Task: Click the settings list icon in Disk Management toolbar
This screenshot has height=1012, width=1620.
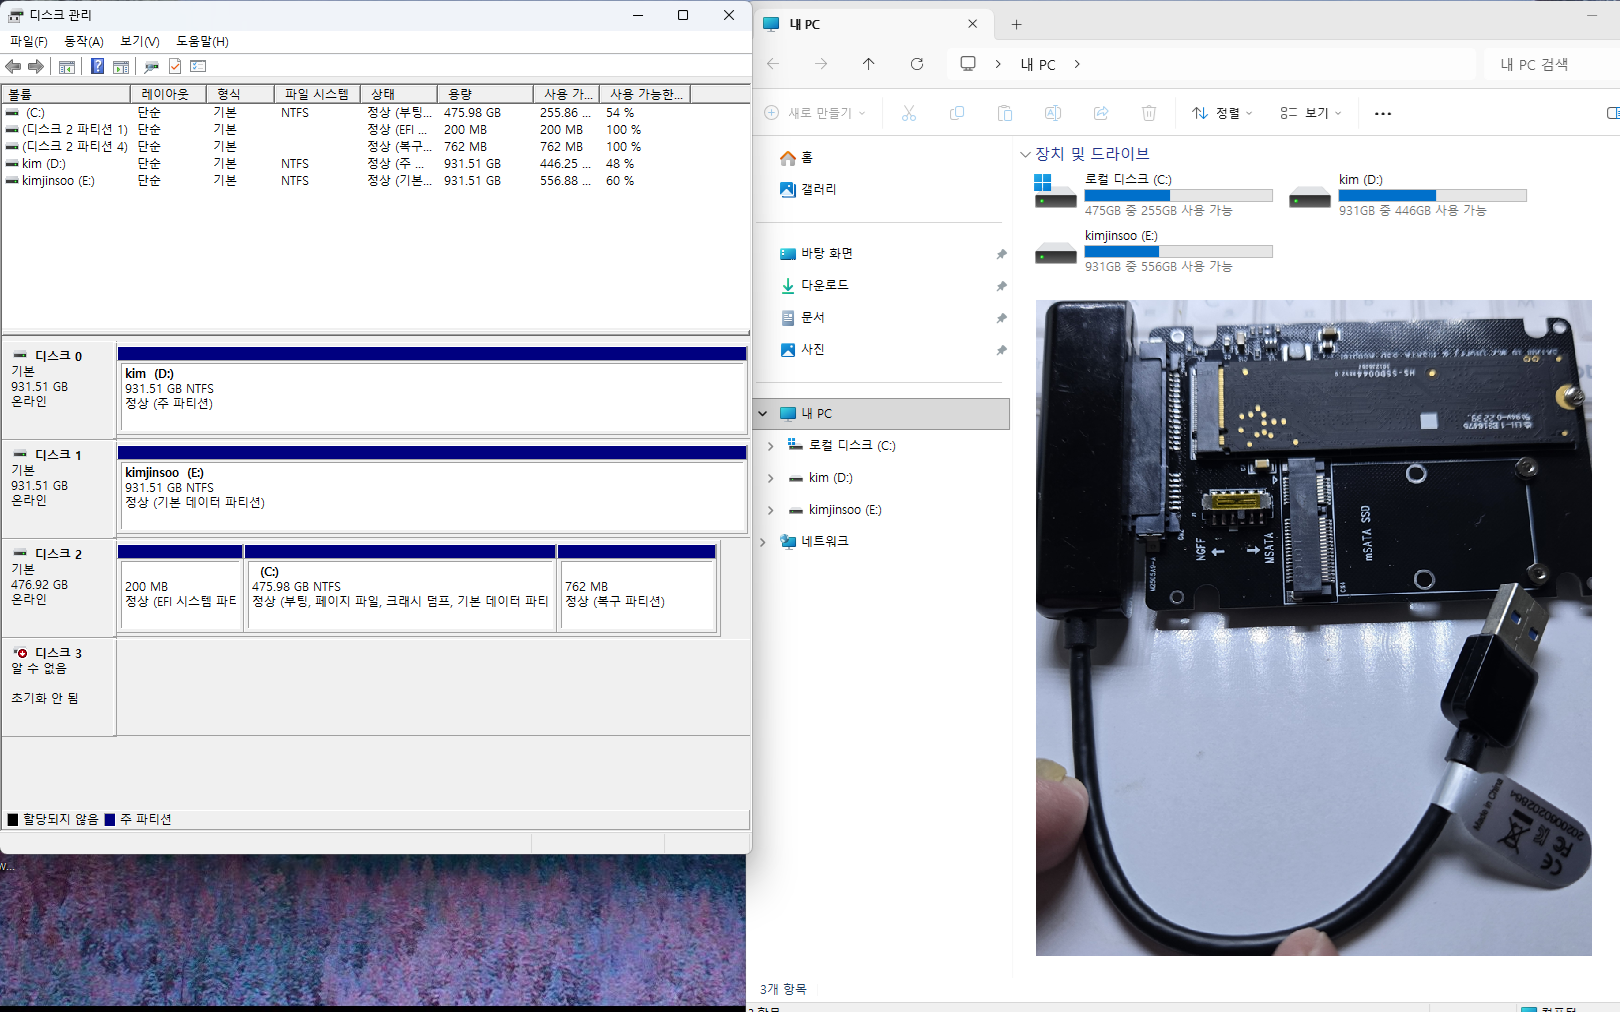Action: 198,66
